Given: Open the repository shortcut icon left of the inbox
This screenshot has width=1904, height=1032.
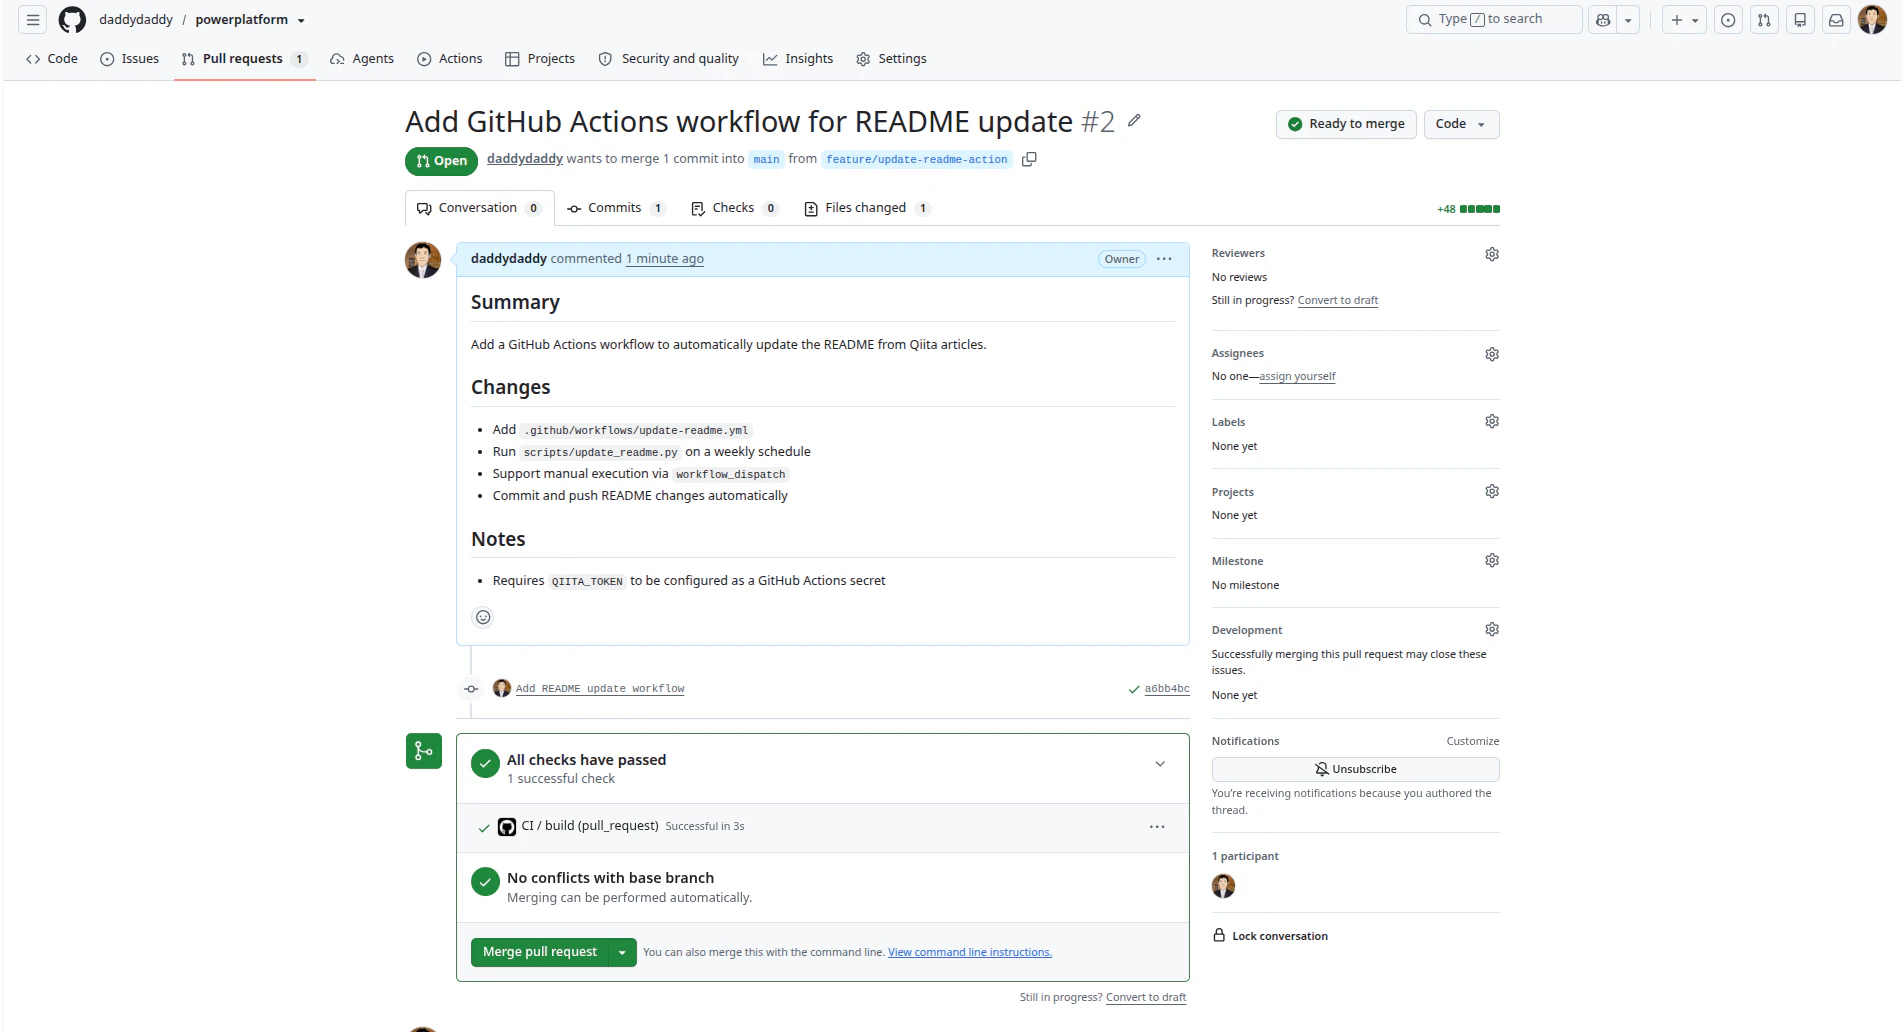Looking at the screenshot, I should [1800, 20].
